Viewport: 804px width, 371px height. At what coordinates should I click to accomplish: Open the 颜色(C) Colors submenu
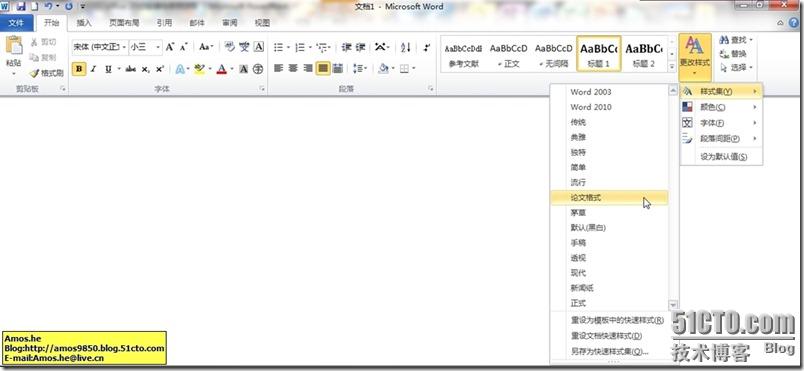[721, 107]
